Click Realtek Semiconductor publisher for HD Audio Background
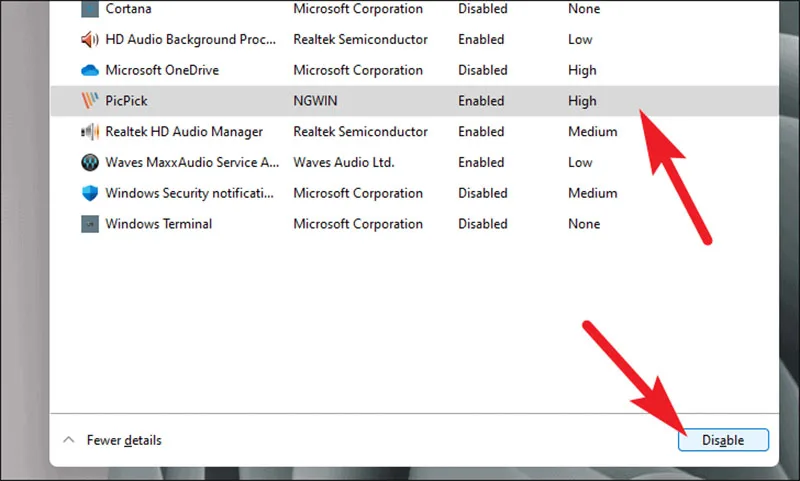The width and height of the screenshot is (800, 481). pos(361,39)
